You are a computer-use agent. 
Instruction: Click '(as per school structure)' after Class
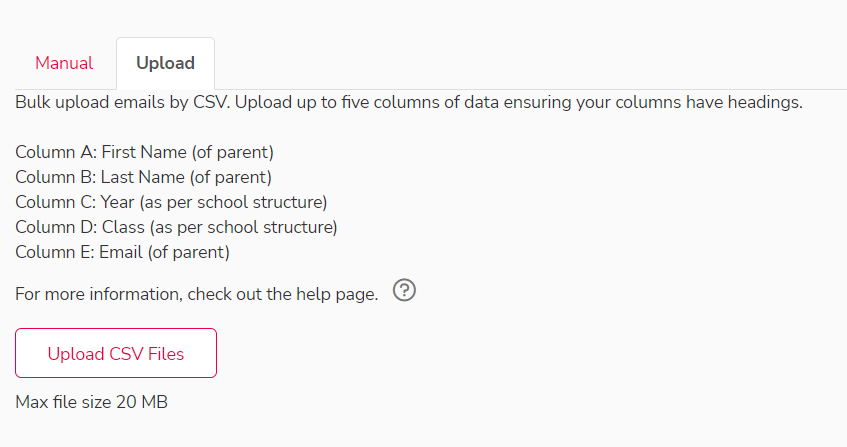point(244,227)
